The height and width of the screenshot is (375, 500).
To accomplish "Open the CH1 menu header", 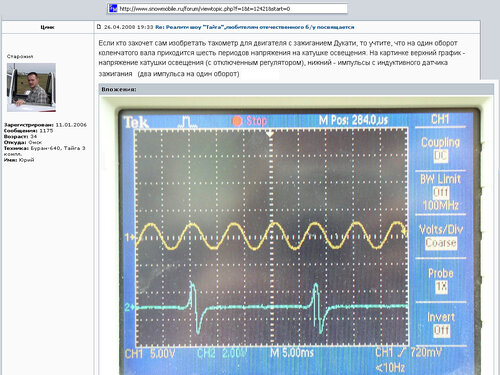I will (x=440, y=120).
